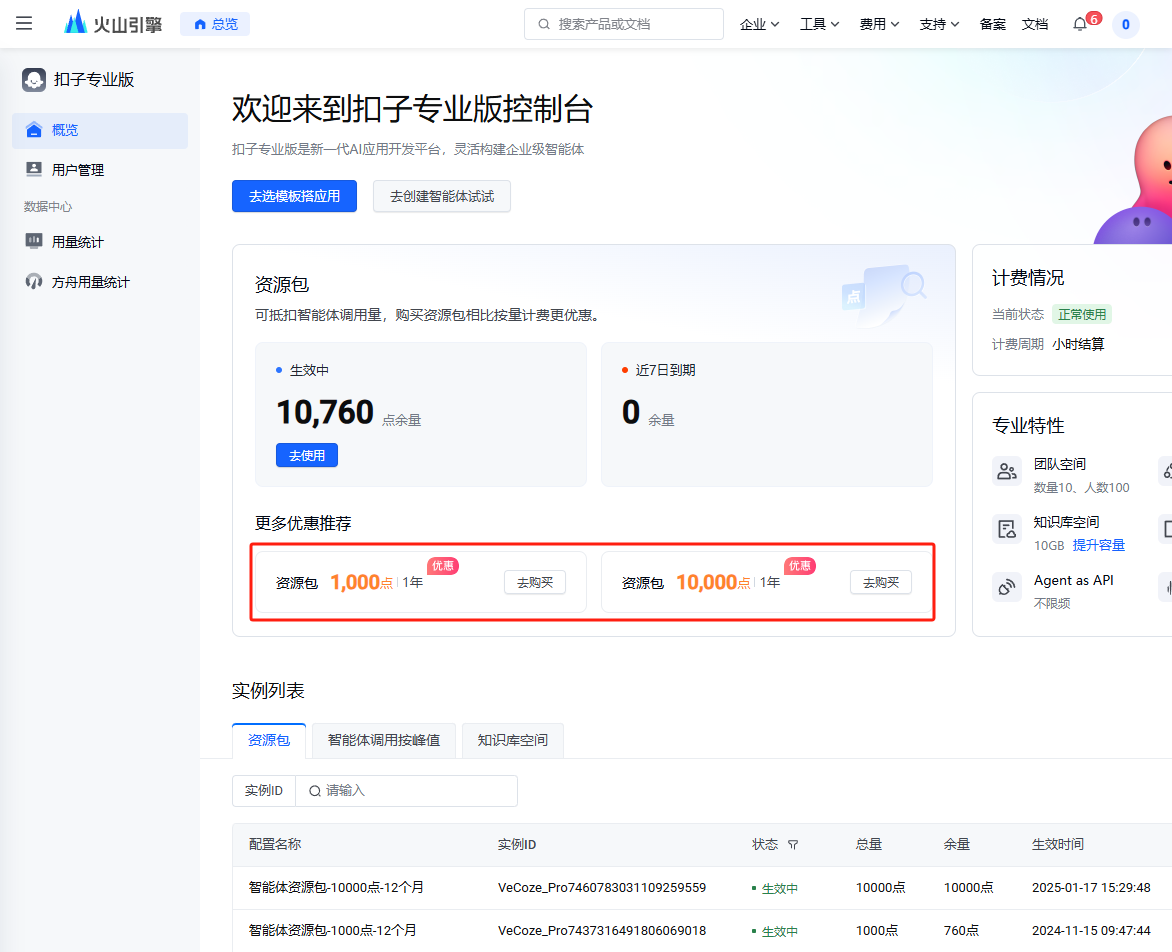Screen dimensions: 1172x952
Task: Switch to the 智能体调用按峰值 tab
Action: (383, 740)
